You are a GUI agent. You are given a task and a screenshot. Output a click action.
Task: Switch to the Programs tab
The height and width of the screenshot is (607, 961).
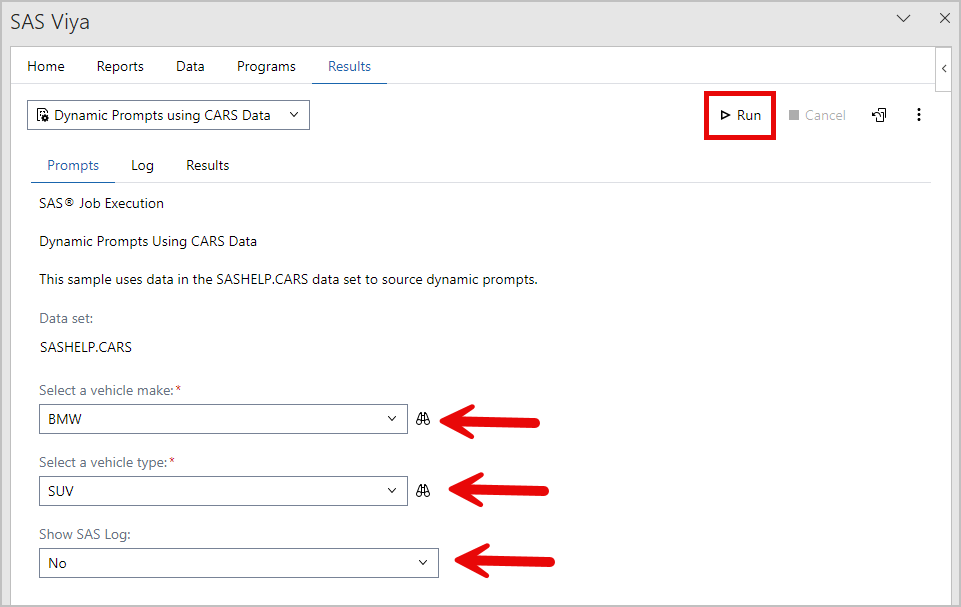[266, 66]
